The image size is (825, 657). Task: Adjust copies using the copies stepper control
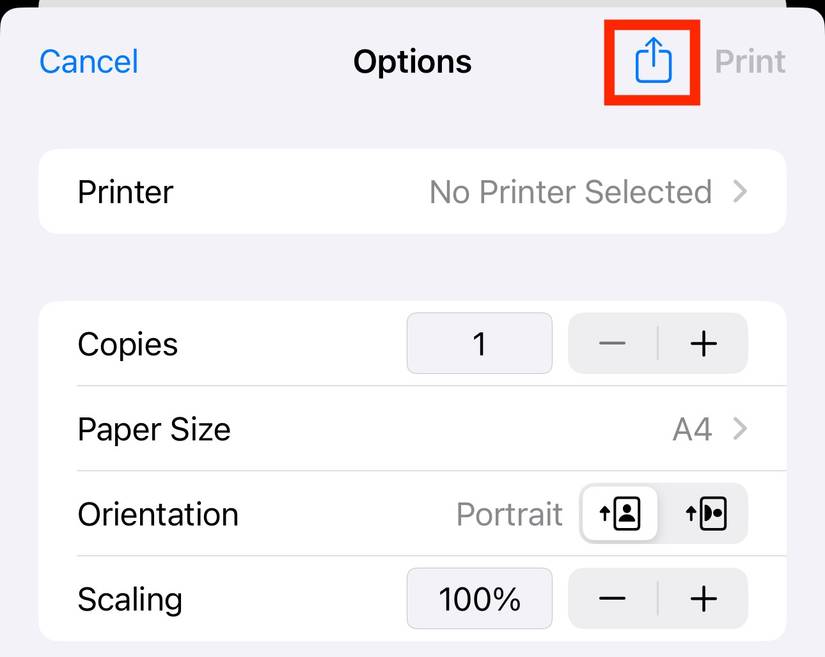(x=657, y=344)
